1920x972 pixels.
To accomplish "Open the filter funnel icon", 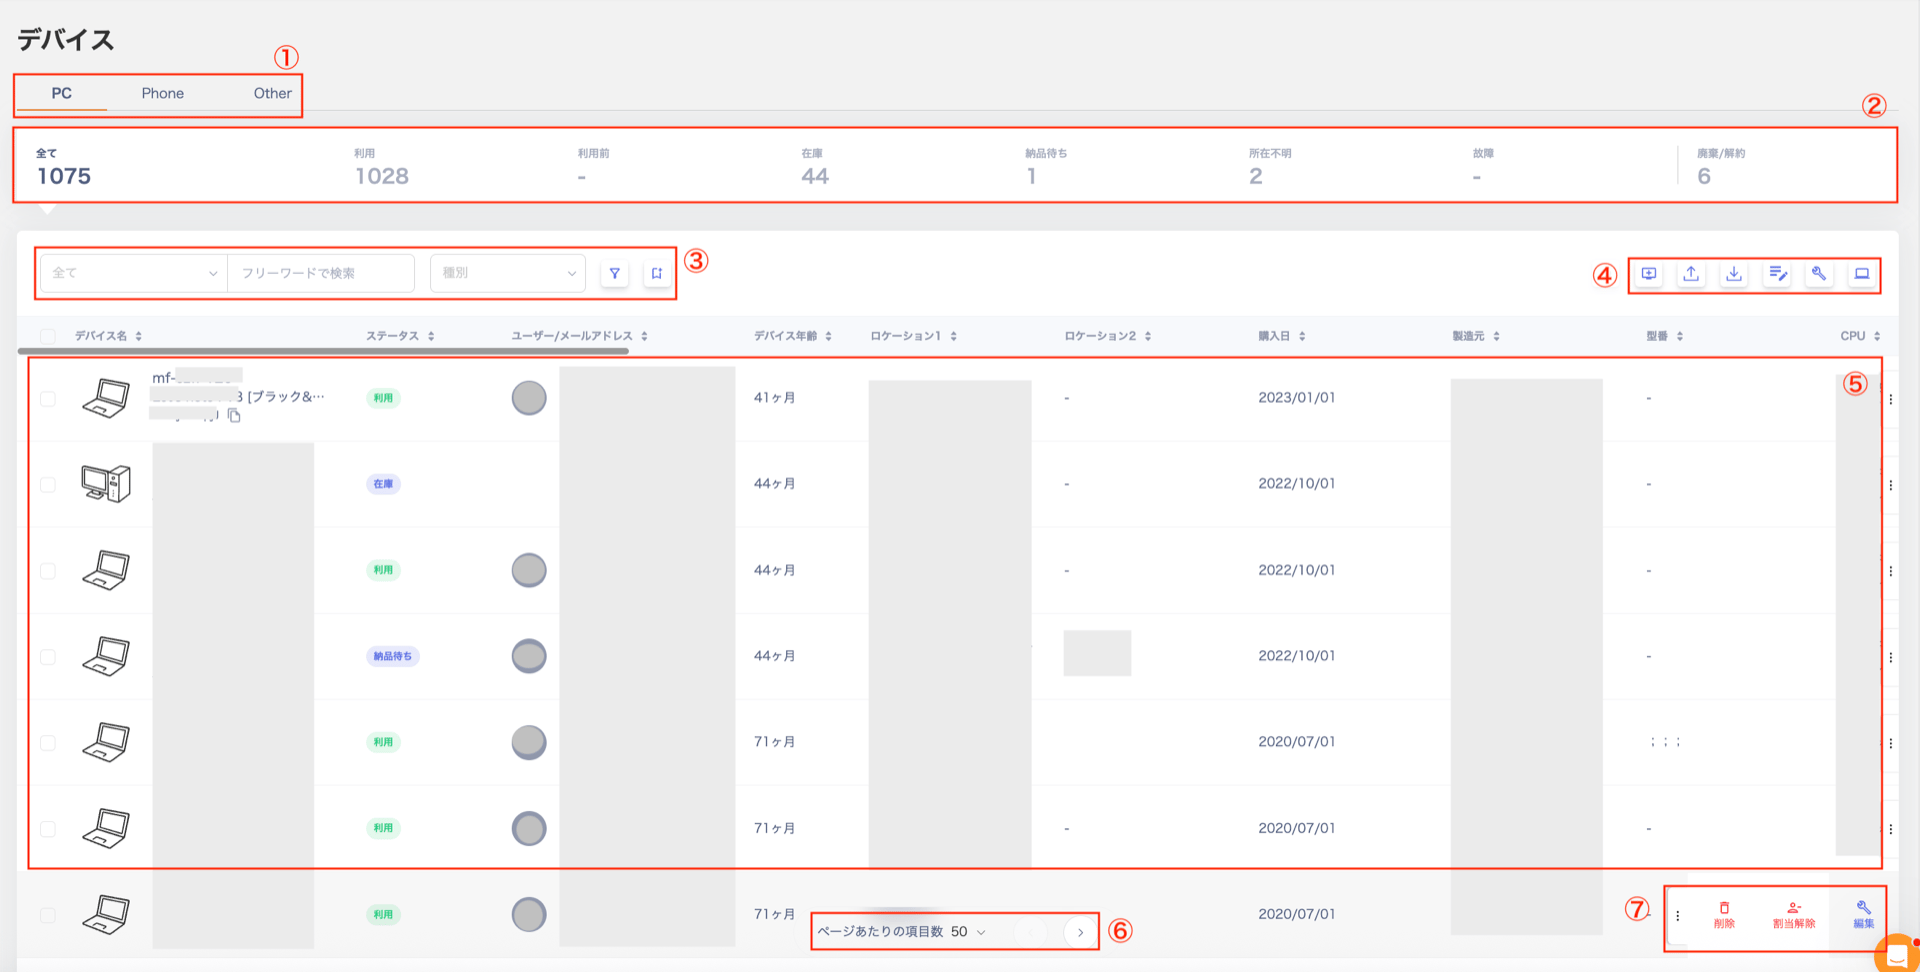I will click(615, 273).
